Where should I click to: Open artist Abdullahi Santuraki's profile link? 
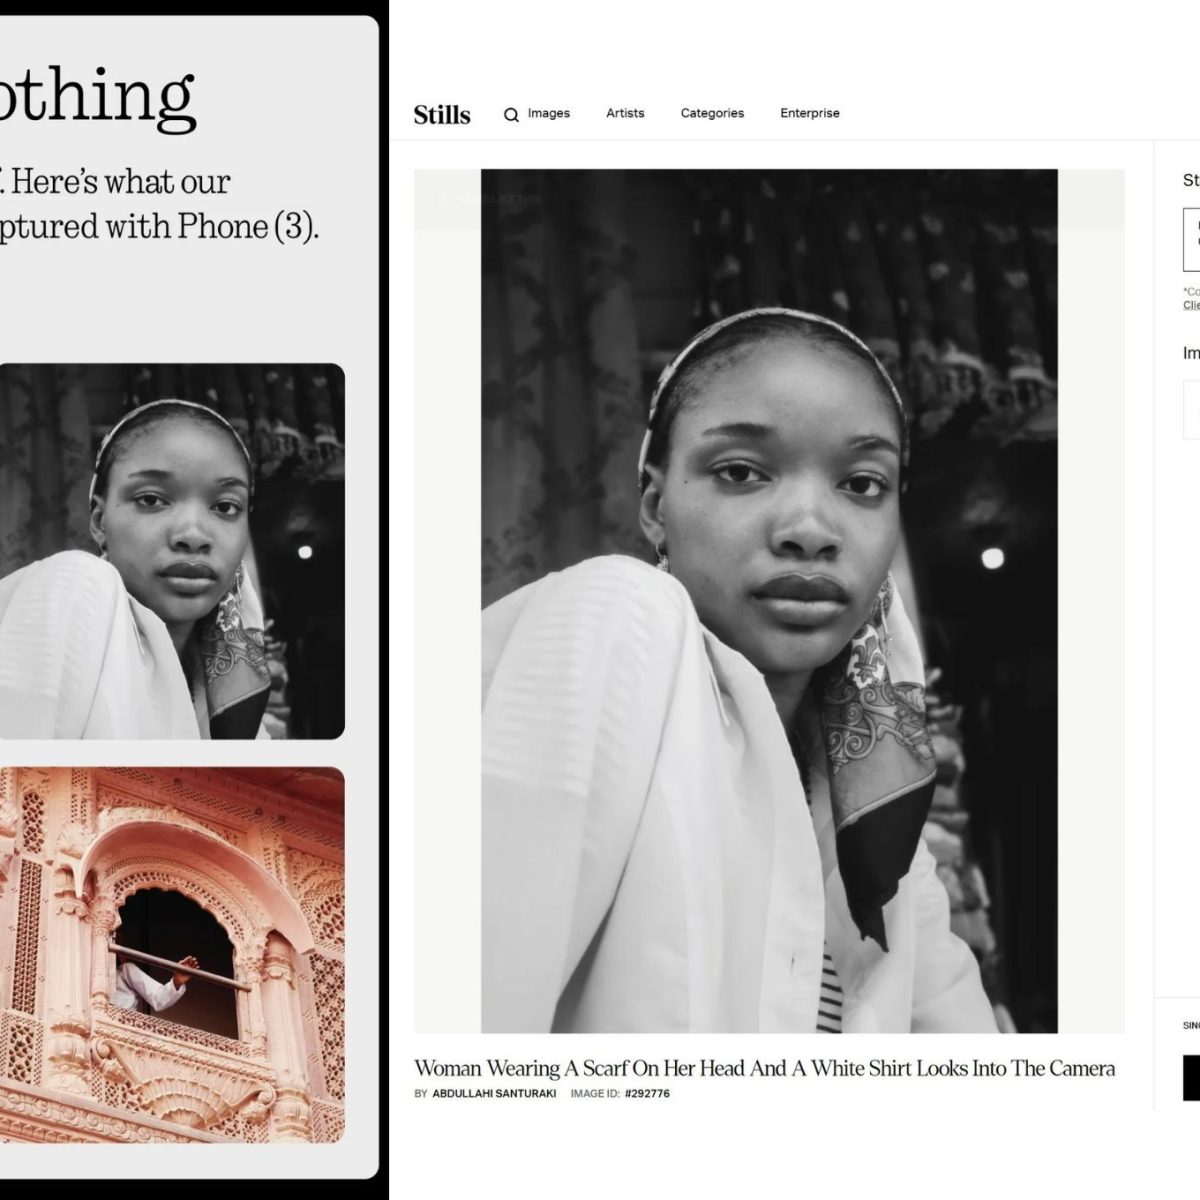point(494,1094)
